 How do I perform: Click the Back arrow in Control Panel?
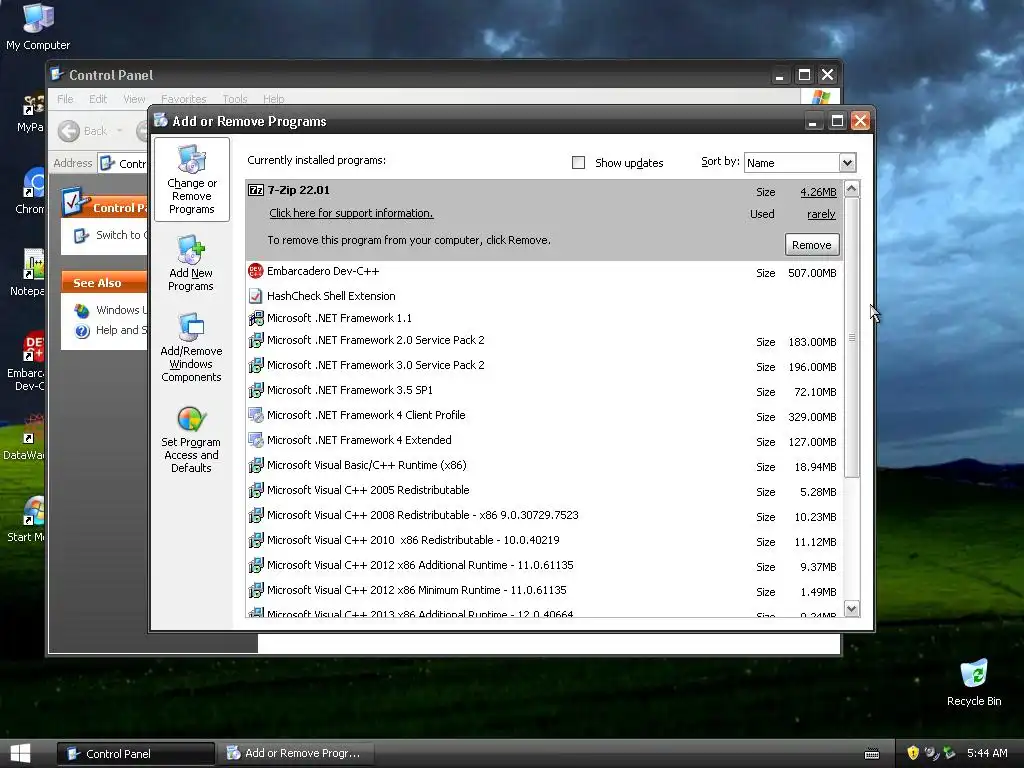(x=69, y=131)
